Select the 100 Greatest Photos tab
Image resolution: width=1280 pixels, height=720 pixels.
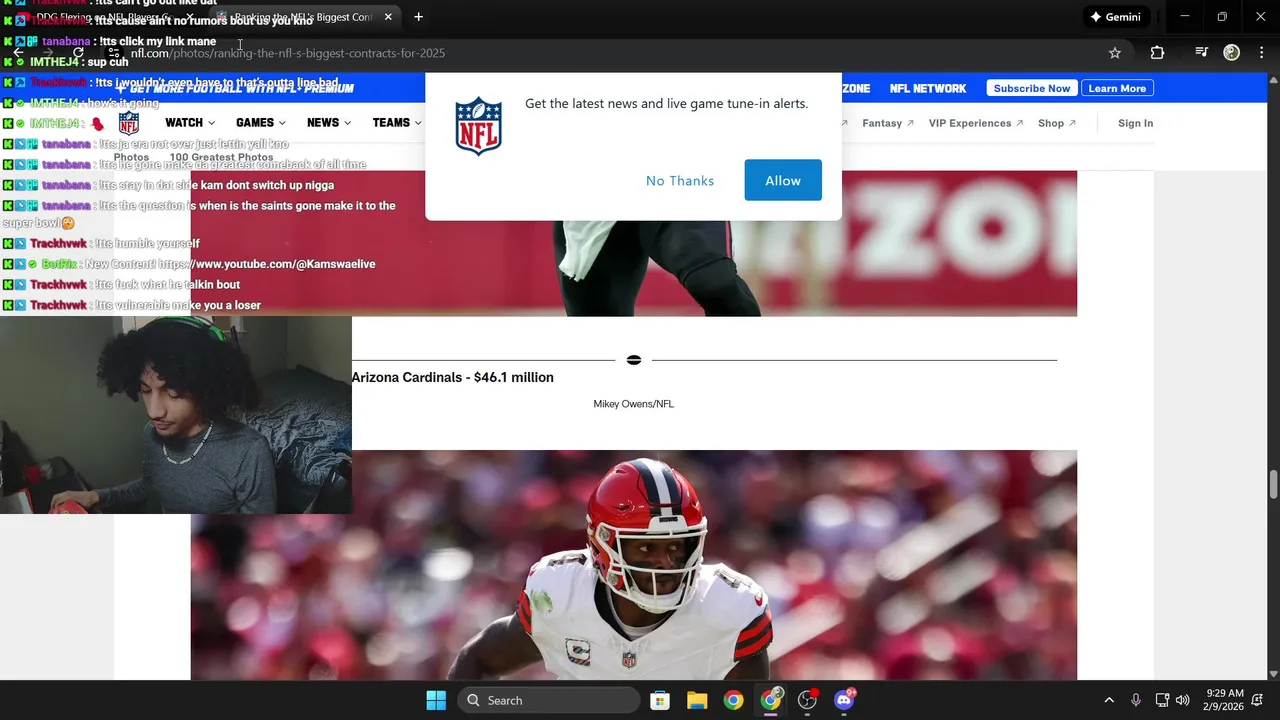click(221, 157)
